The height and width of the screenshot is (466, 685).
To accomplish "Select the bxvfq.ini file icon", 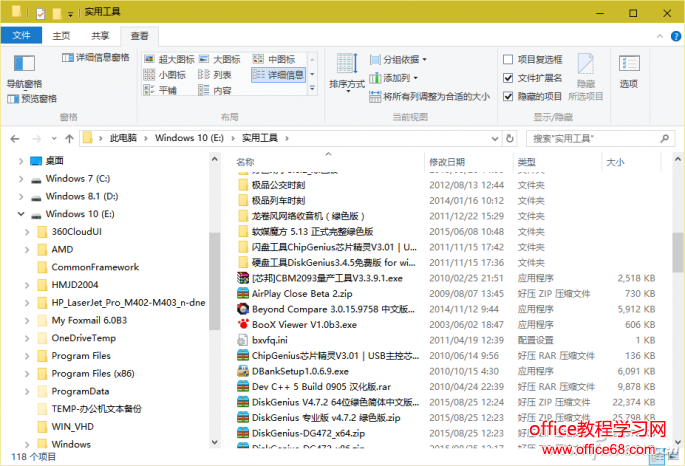I will [x=243, y=340].
